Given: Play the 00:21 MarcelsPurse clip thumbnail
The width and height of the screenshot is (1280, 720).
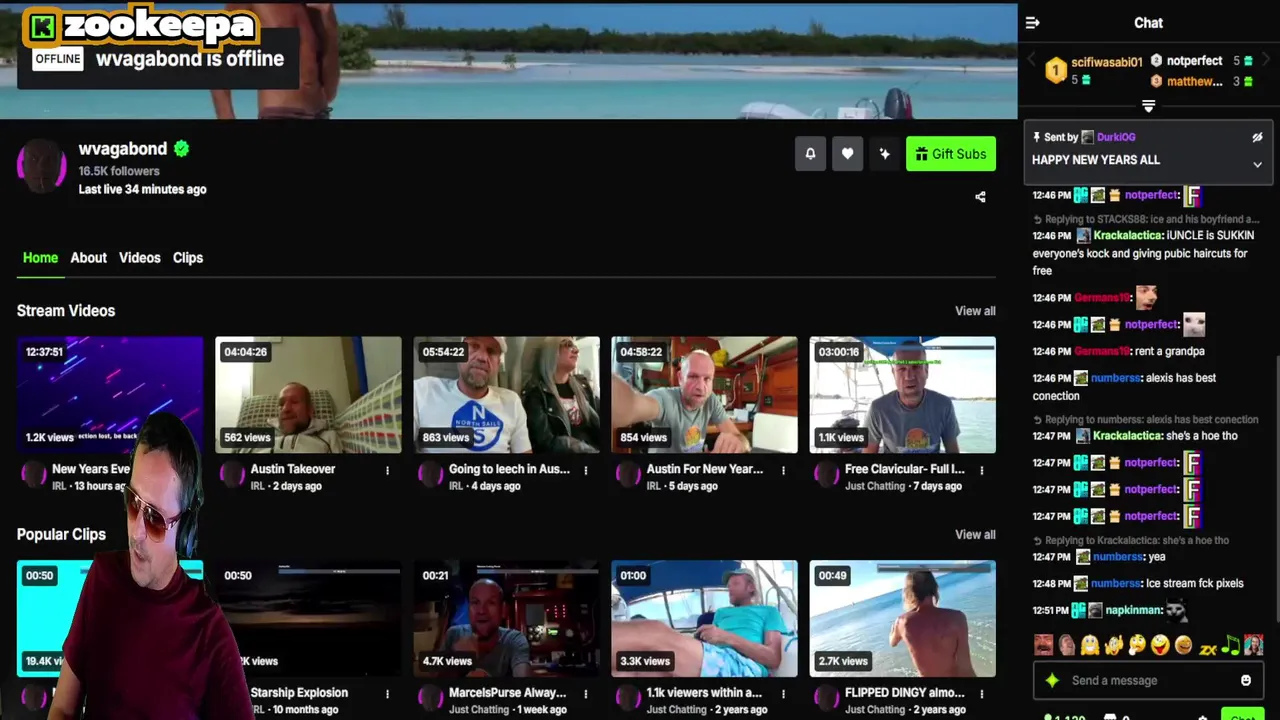Looking at the screenshot, I should coord(506,619).
